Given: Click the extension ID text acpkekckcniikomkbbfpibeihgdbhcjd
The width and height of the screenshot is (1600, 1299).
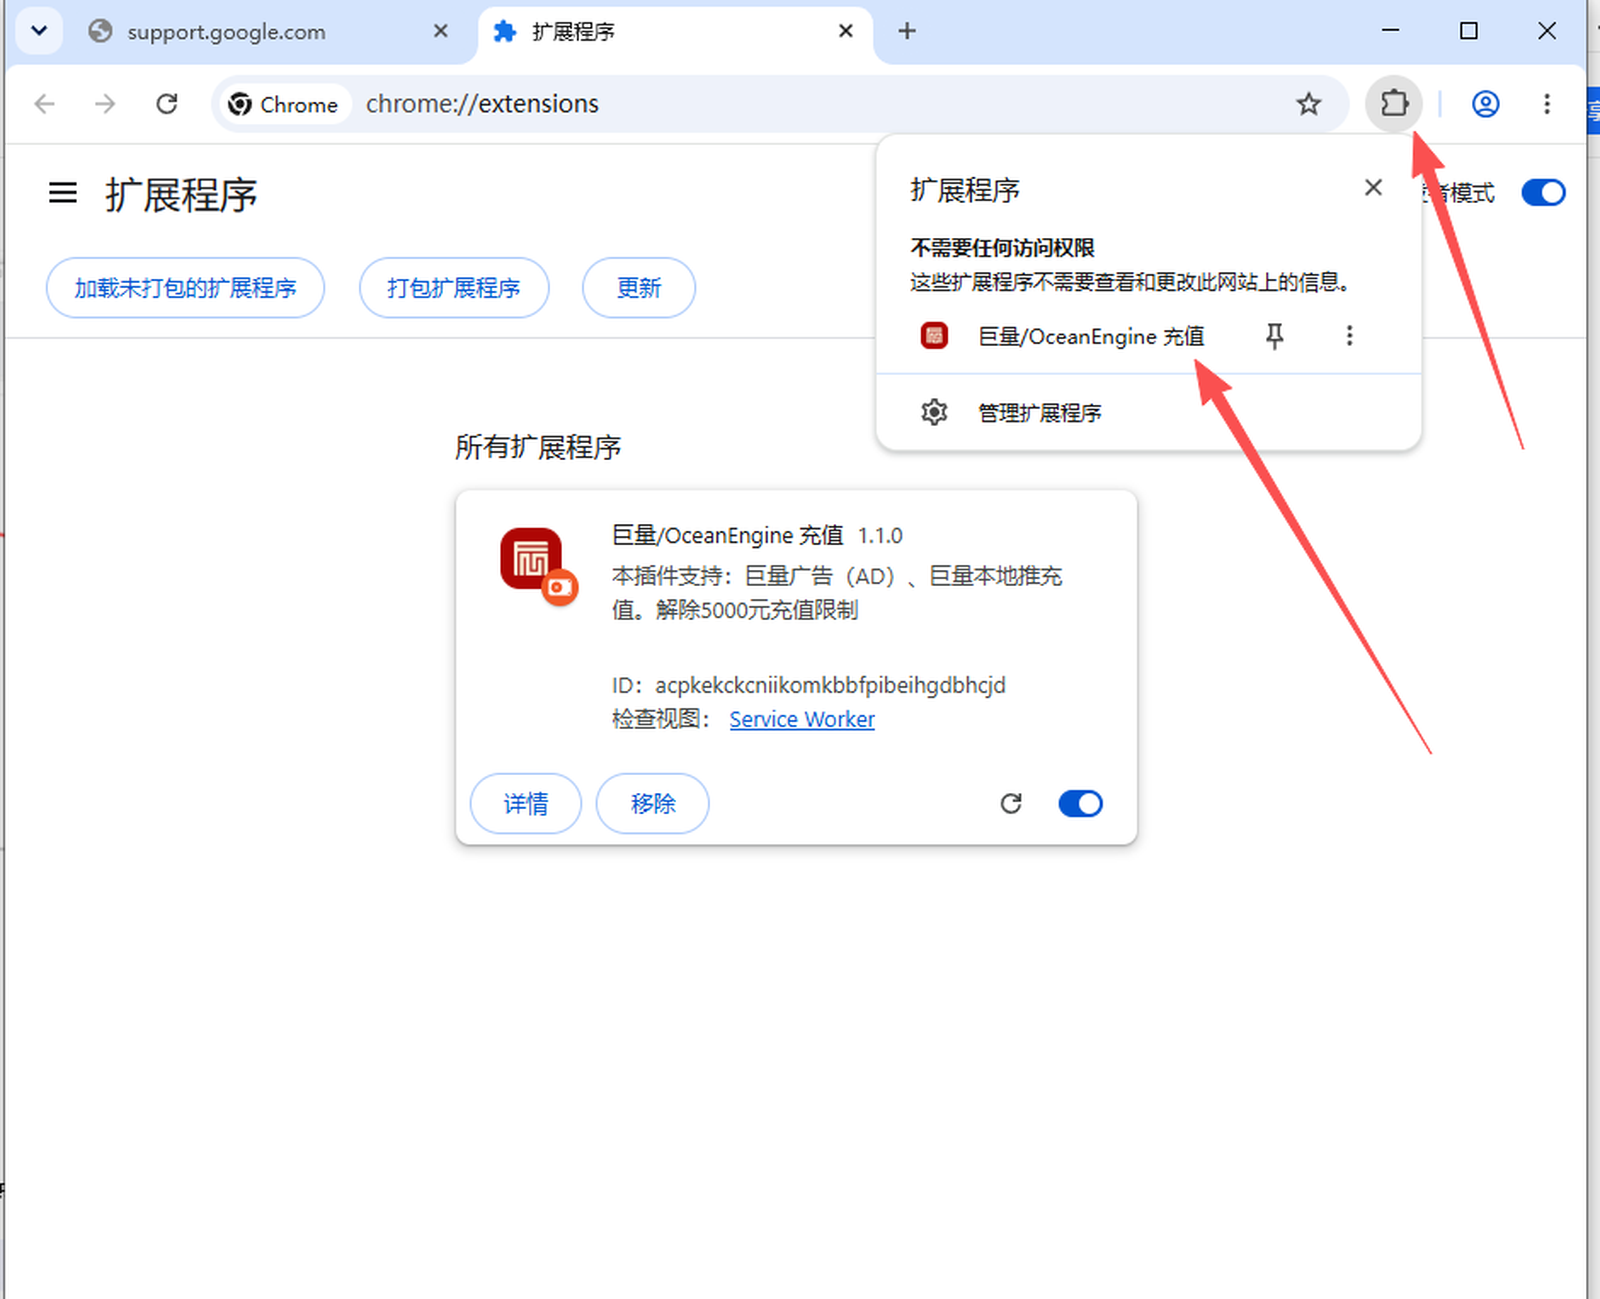Looking at the screenshot, I should pyautogui.click(x=830, y=685).
